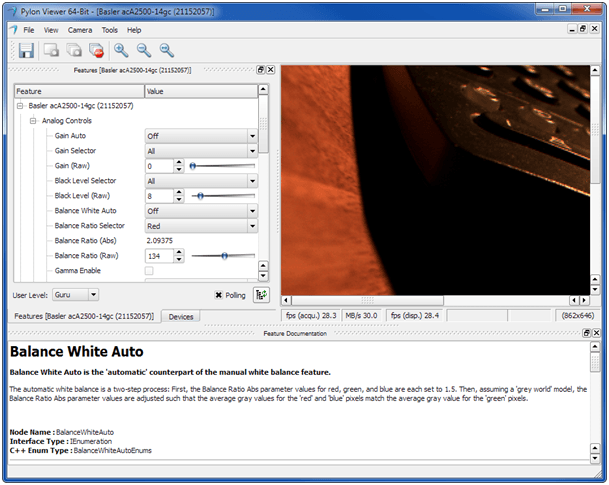Click the live camera image view
The image size is (609, 485).
[x=435, y=180]
